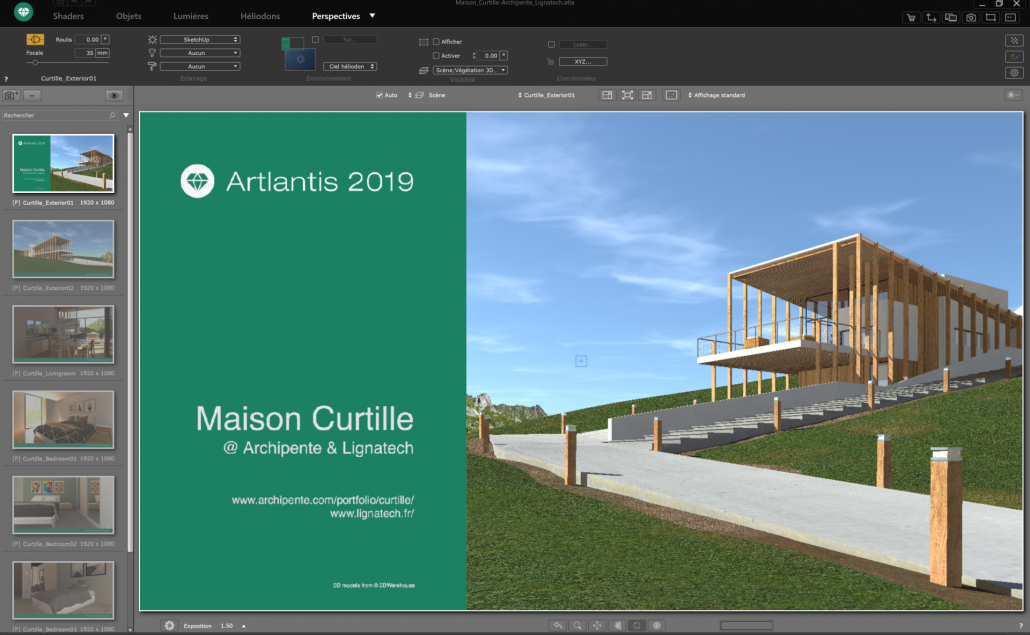This screenshot has height=635, width=1030.
Task: Click the mm unit button beside Focale
Action: tap(102, 53)
